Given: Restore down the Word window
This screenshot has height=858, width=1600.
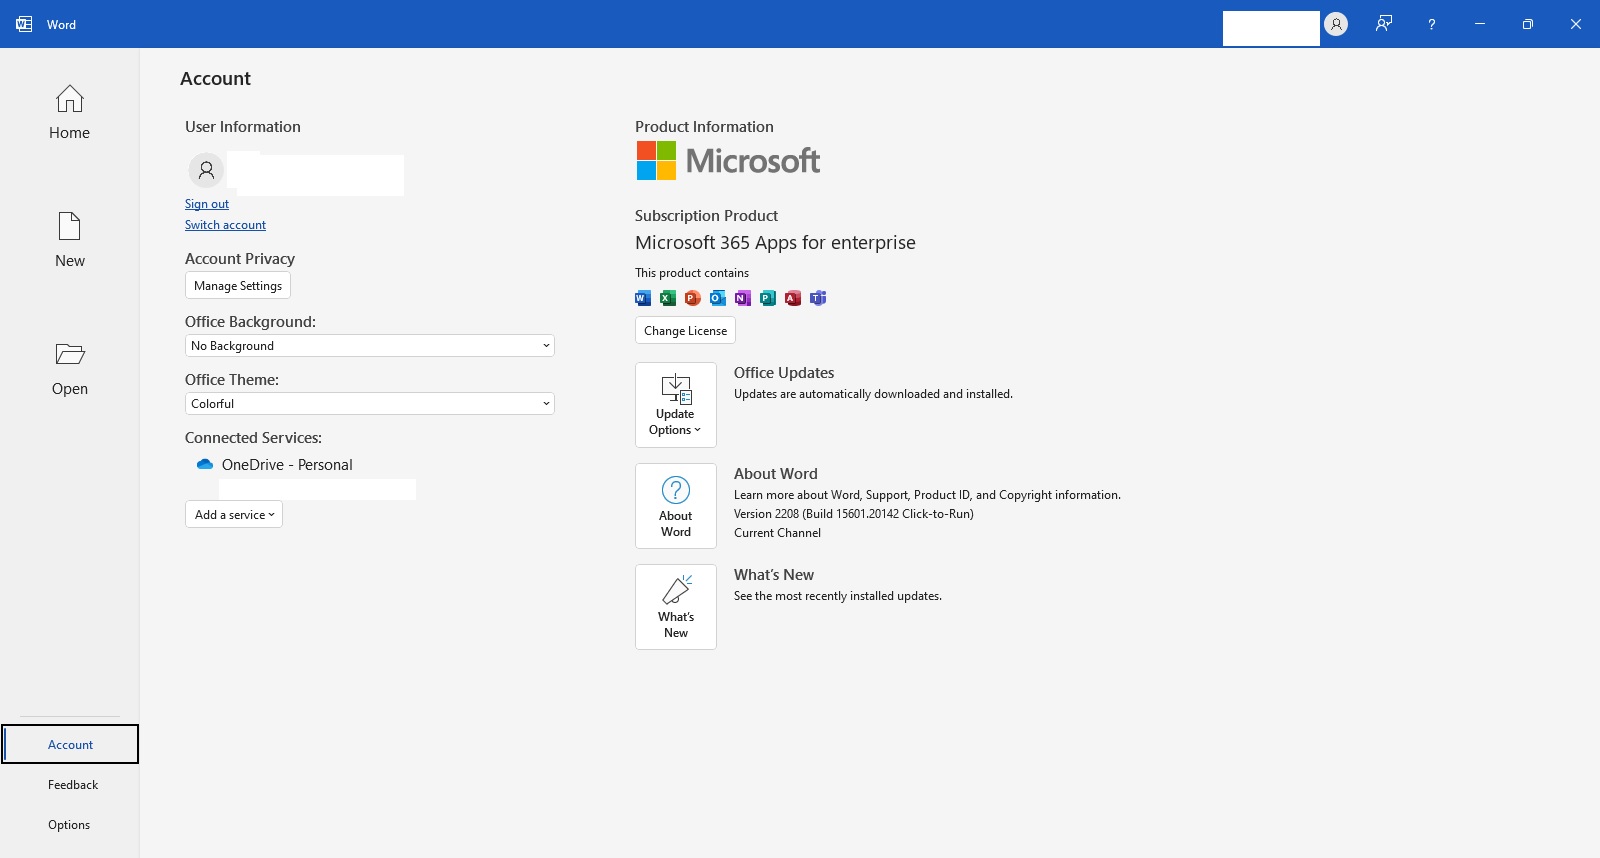Looking at the screenshot, I should [x=1528, y=24].
